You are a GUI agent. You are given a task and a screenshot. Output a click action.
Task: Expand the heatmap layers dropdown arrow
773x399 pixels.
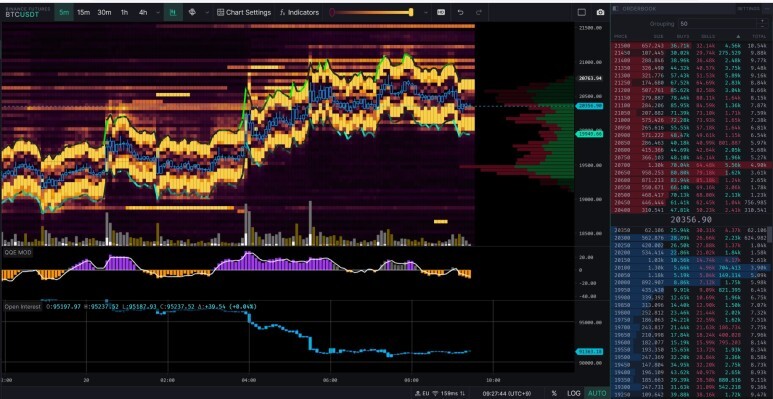click(x=207, y=12)
